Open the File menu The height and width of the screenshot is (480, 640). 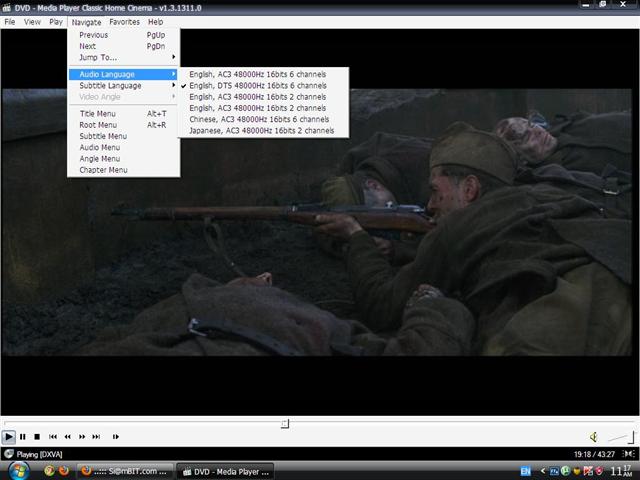(x=10, y=22)
